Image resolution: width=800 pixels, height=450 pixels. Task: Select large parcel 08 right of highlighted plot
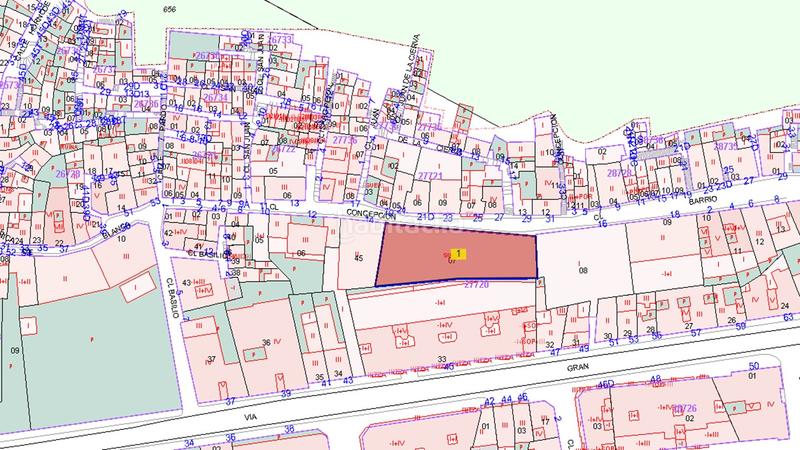583,270
